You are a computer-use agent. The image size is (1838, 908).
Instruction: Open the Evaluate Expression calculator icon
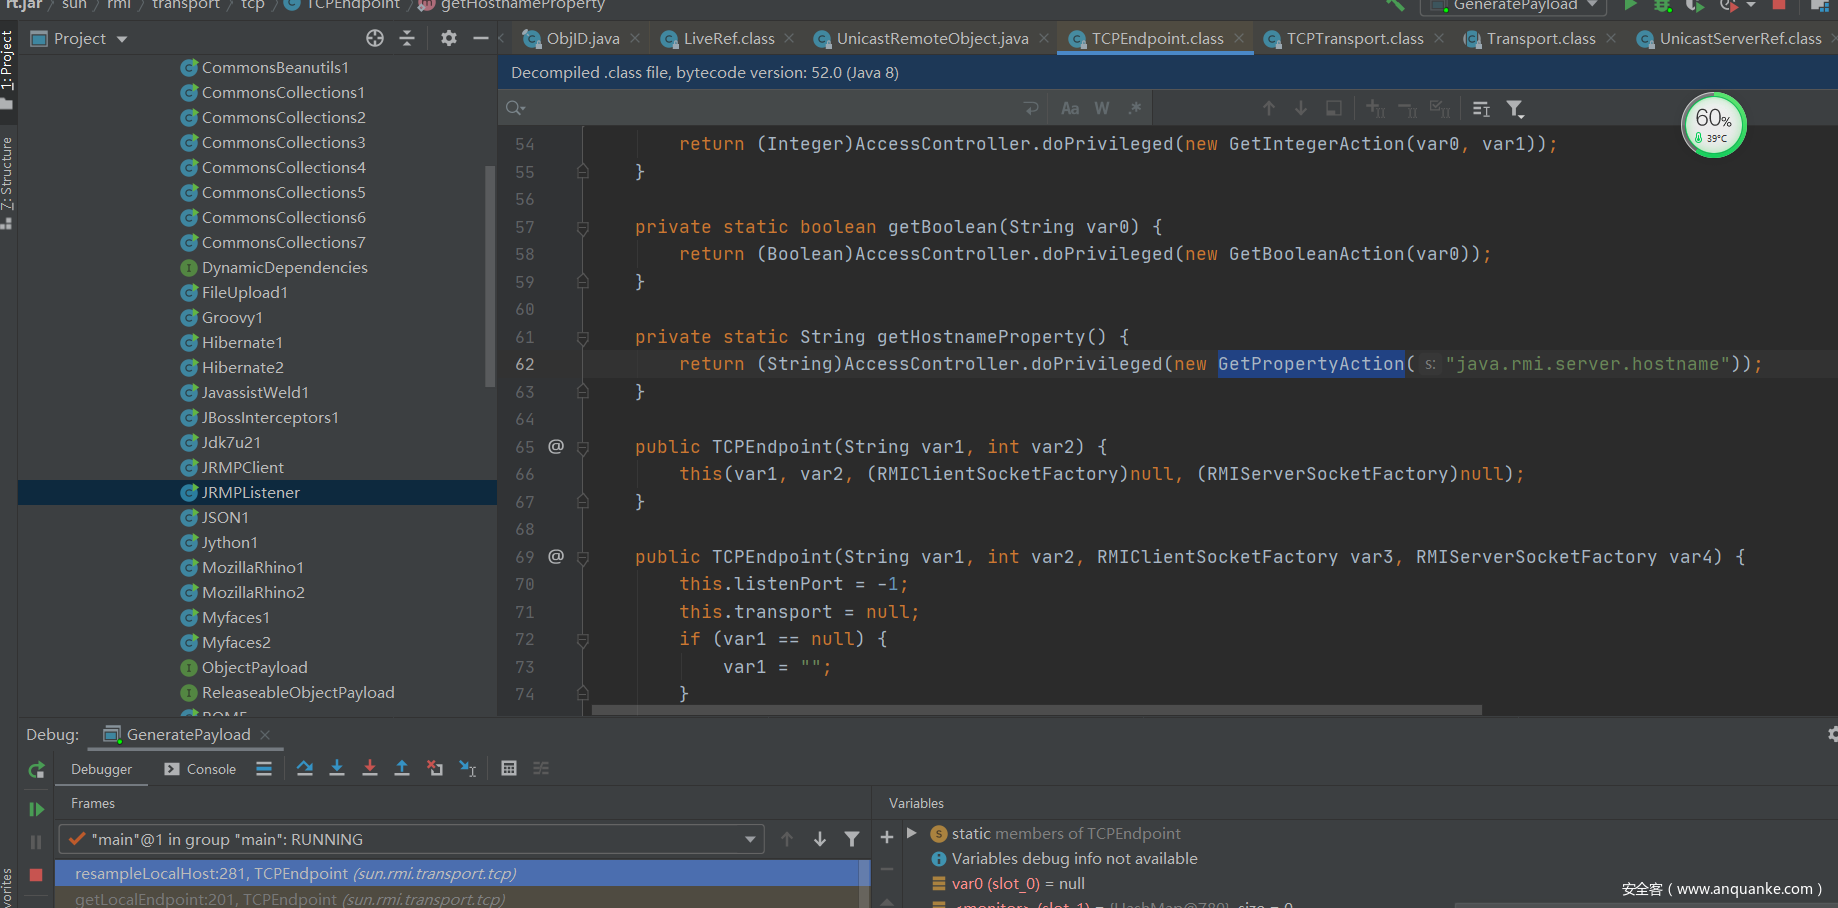509,768
